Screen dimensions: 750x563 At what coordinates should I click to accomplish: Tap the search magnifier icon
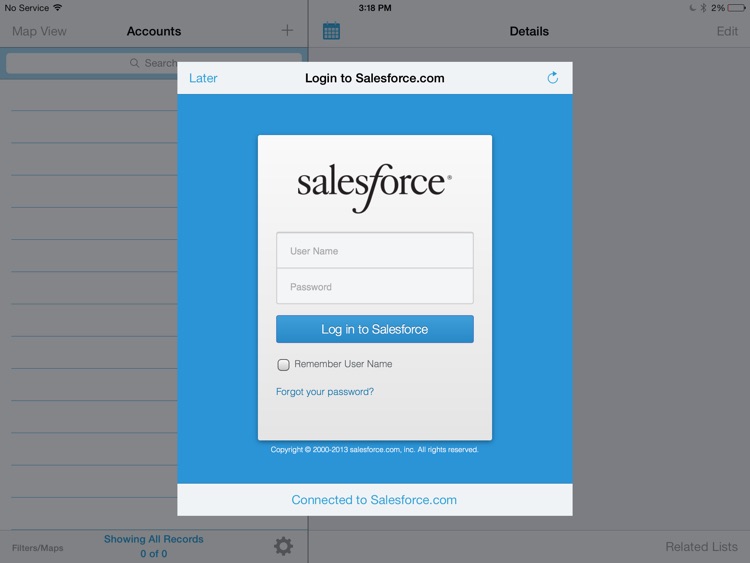pyautogui.click(x=134, y=63)
